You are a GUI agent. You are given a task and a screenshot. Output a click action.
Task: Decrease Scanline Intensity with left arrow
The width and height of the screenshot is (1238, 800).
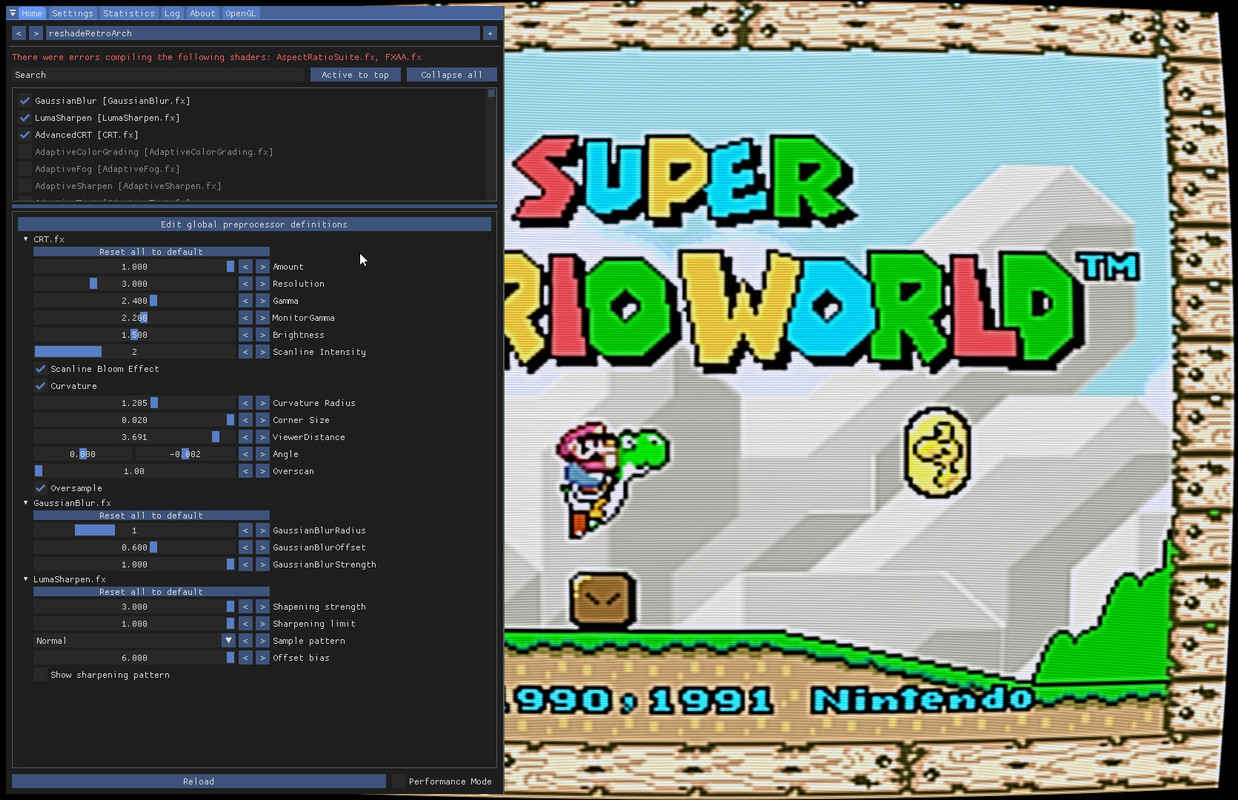coord(245,352)
